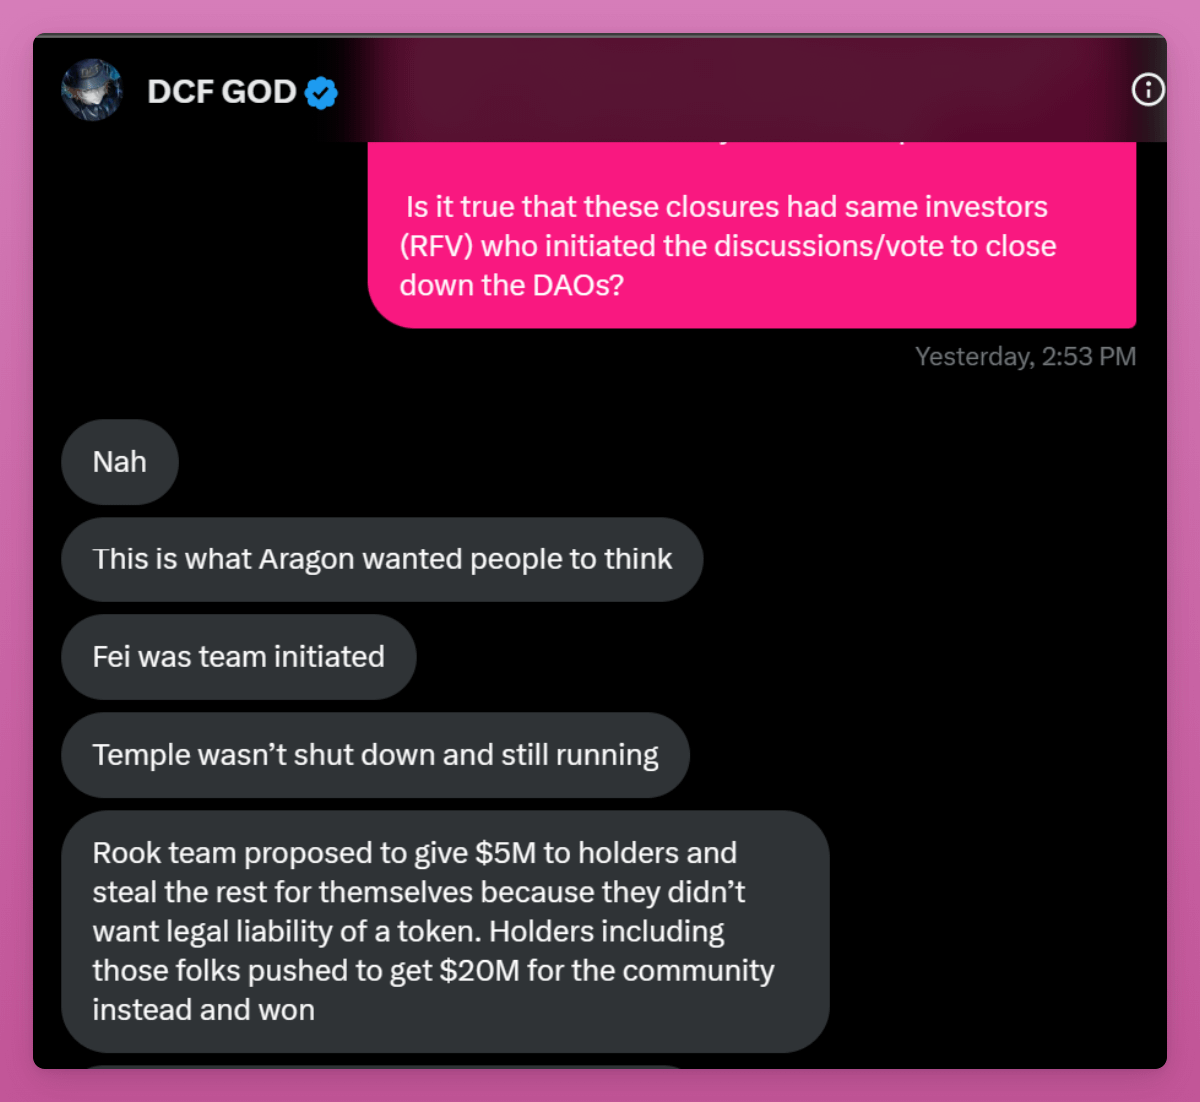This screenshot has width=1200, height=1102.
Task: Click the pink sent message about DAOs
Action: [x=752, y=235]
